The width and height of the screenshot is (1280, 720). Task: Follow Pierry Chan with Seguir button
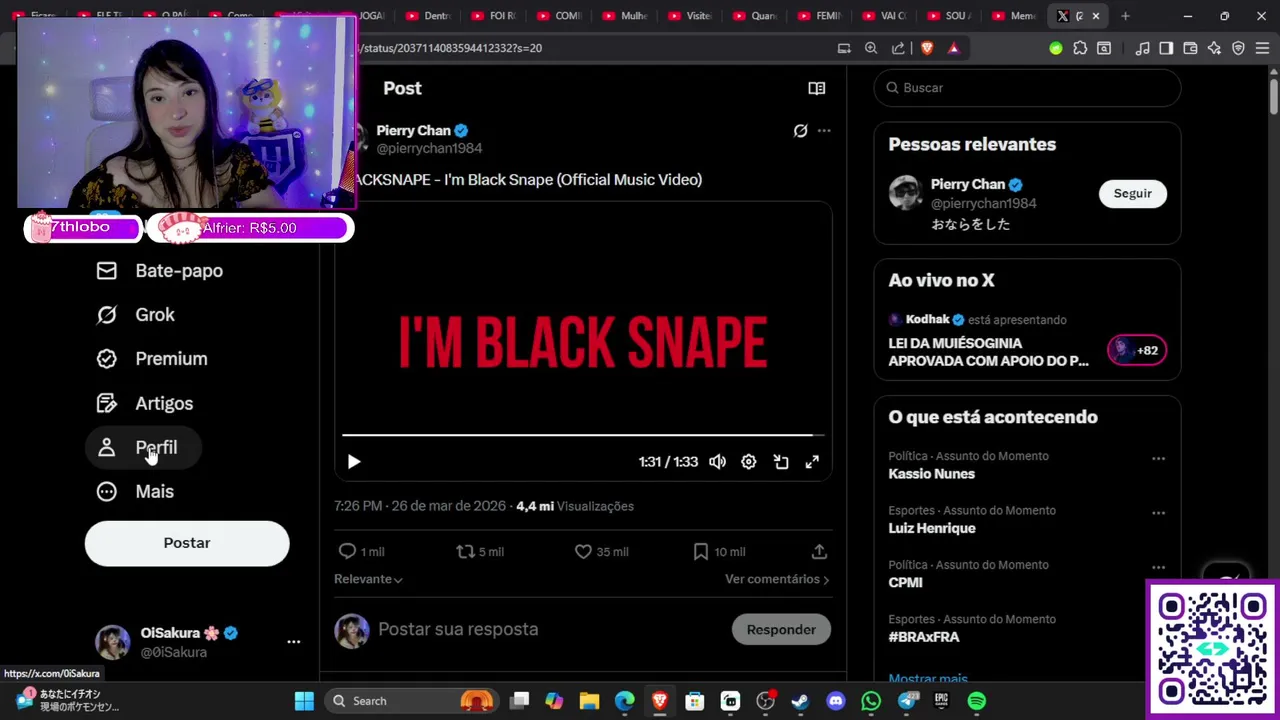1132,194
